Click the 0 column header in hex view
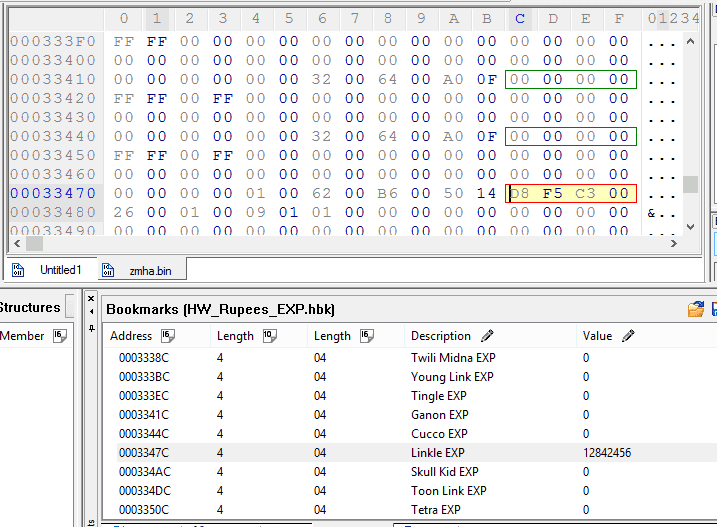 pyautogui.click(x=124, y=19)
